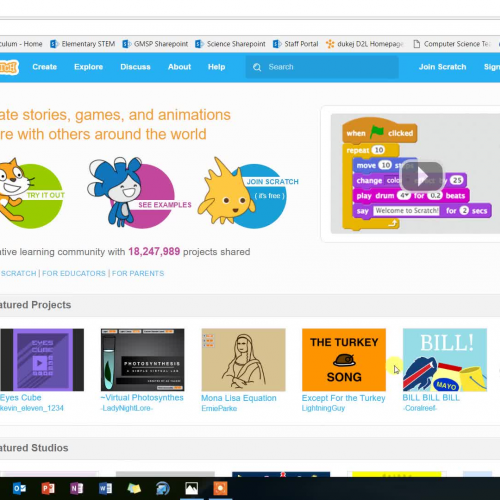Click the Try It Out cat button
500x500 pixels.
[31, 194]
